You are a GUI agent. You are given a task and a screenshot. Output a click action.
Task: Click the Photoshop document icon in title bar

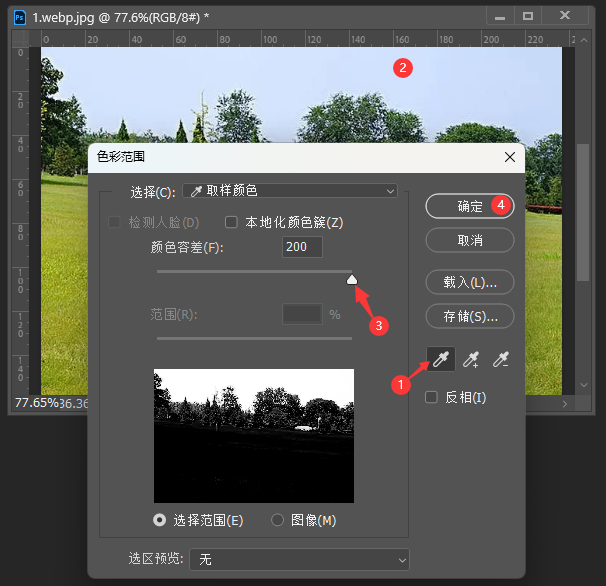20,17
